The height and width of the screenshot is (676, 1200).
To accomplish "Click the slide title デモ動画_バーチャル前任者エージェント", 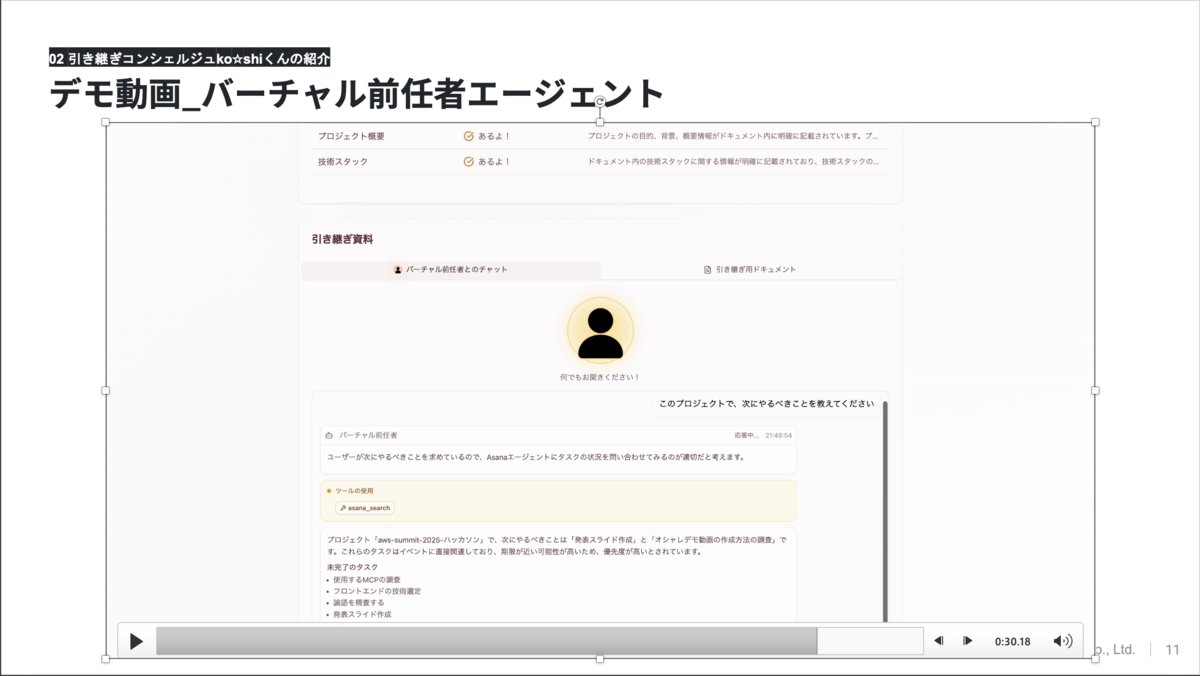I will coord(357,93).
